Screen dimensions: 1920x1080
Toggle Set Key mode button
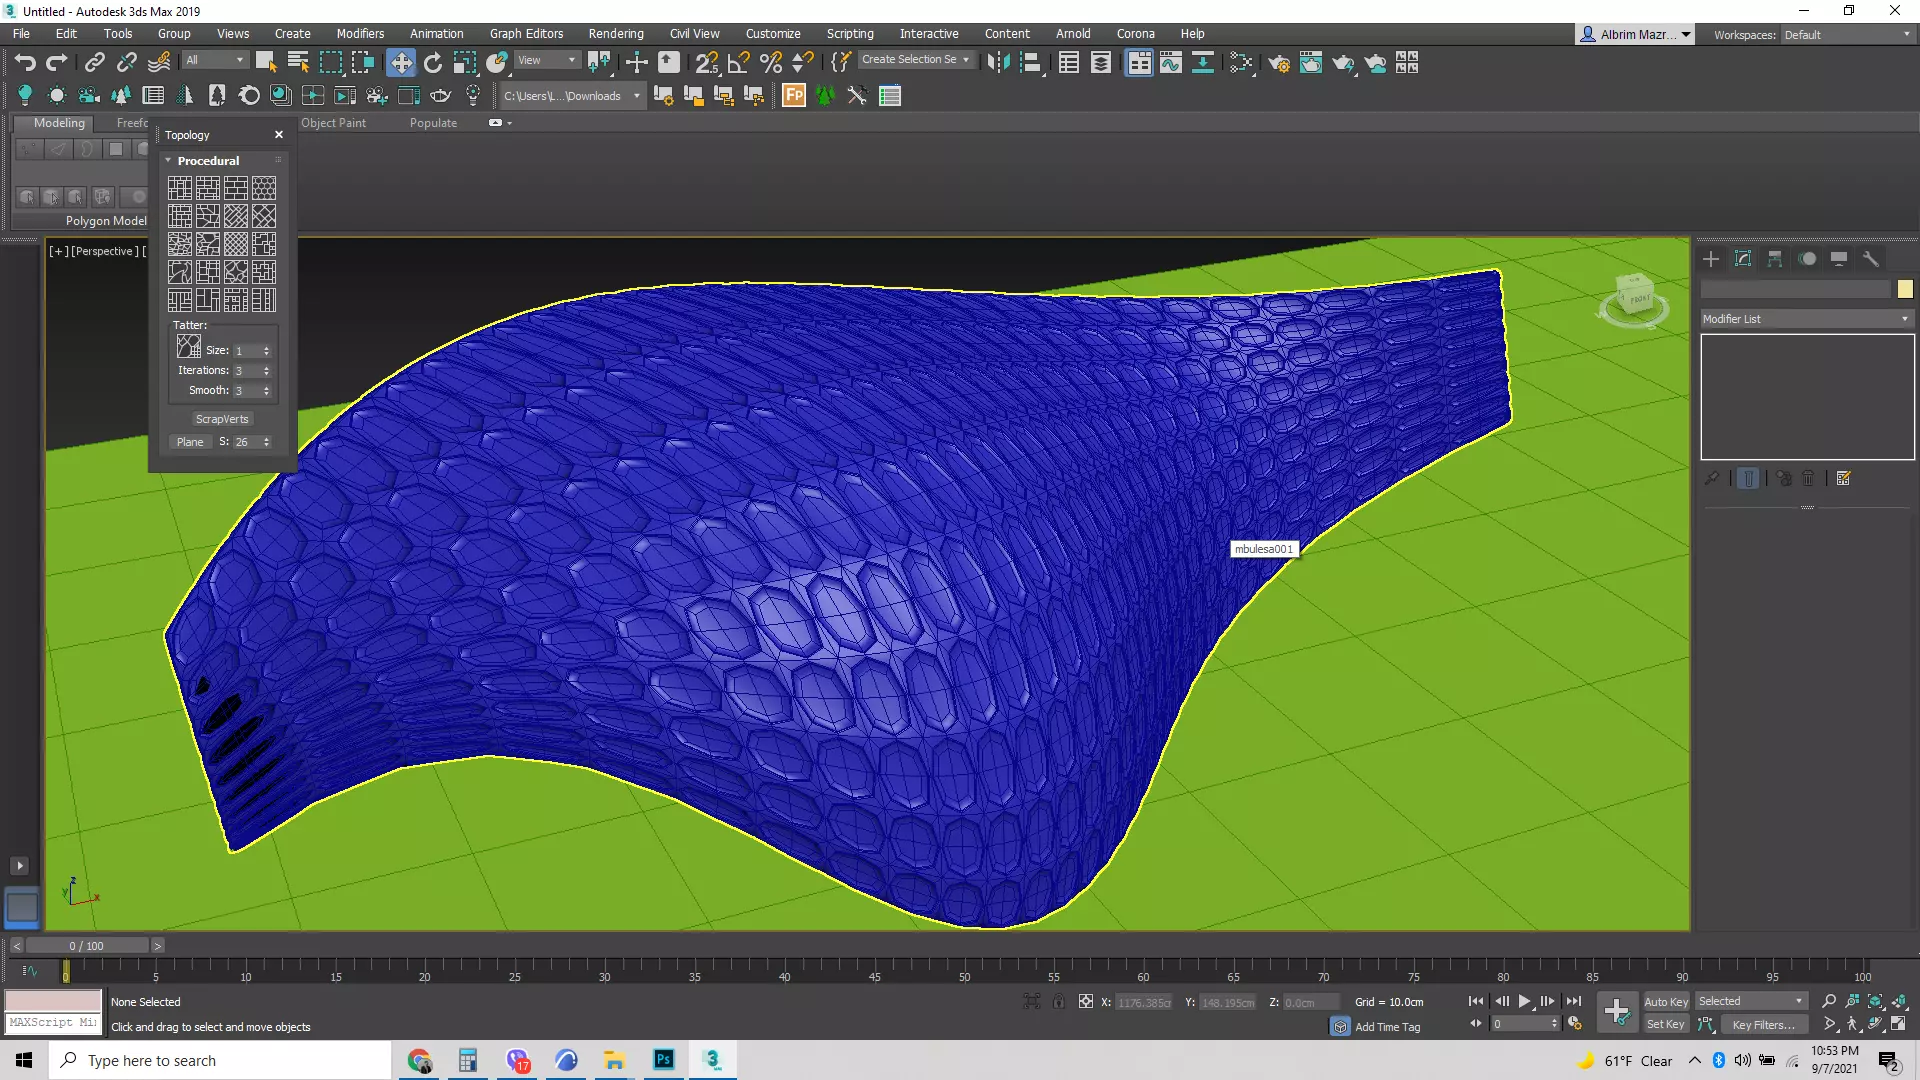(1665, 1025)
